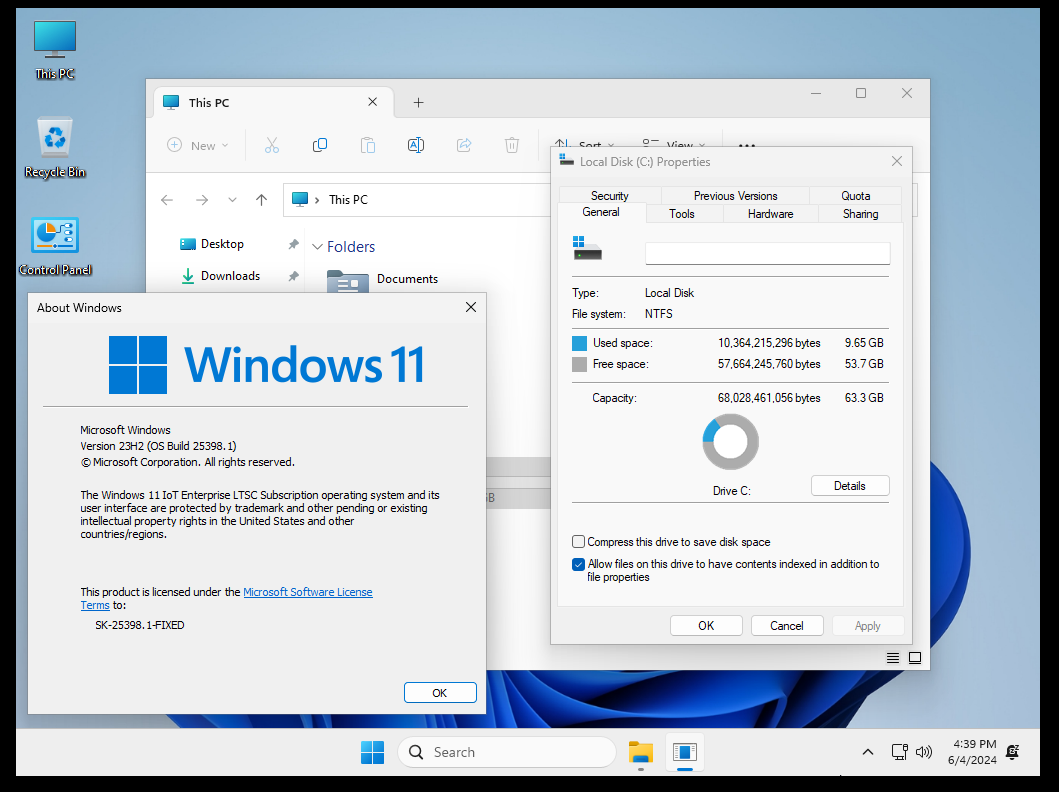Viewport: 1059px width, 792px height.
Task: Click Documents folder icon in Explorer
Action: click(347, 281)
